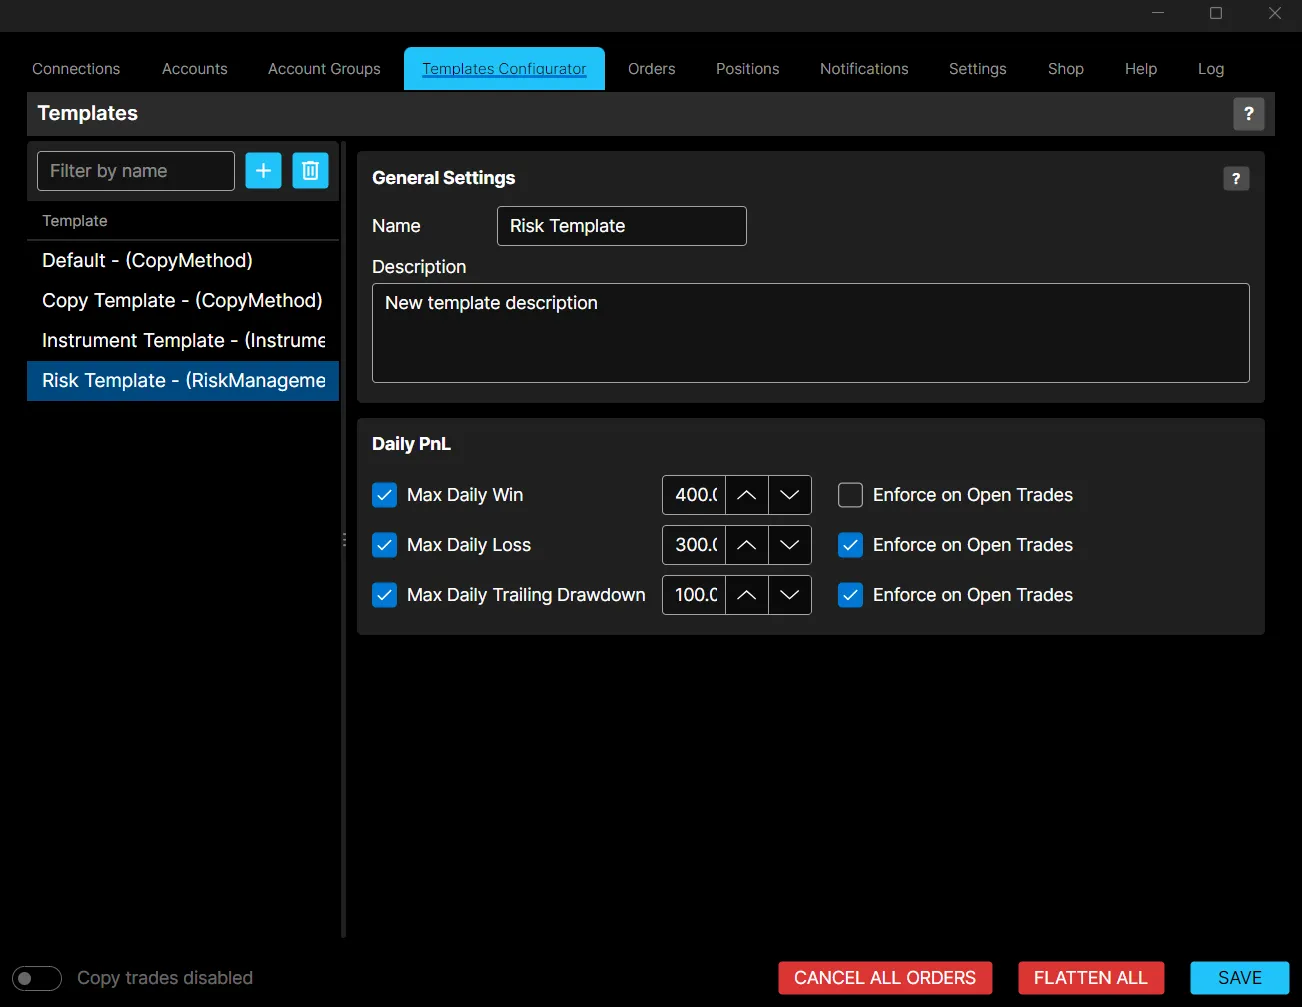Minimize the application window
1302x1007 pixels.
(x=1158, y=13)
